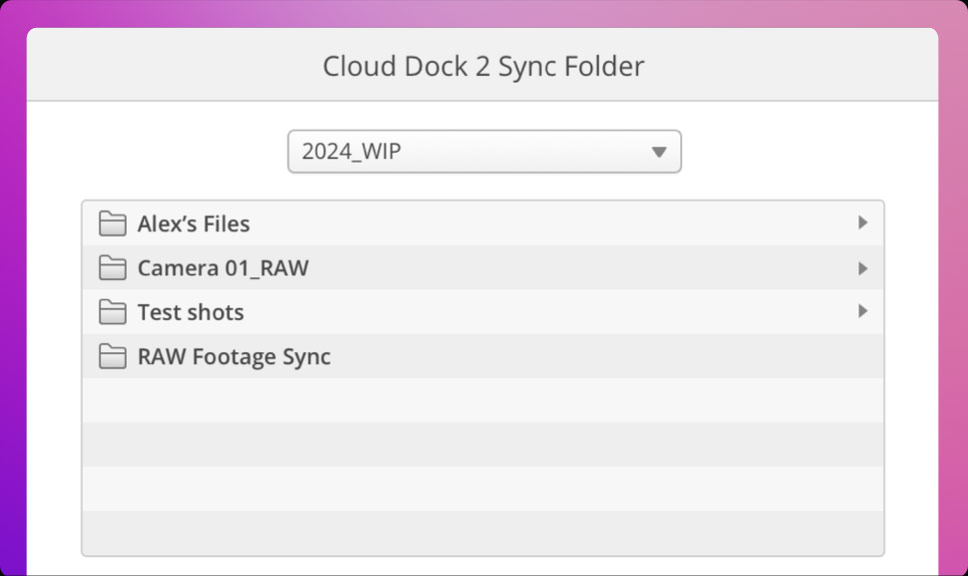Screen dimensions: 968x576
Task: Click the Cloud Dock 2 Sync Folder title
Action: click(483, 66)
